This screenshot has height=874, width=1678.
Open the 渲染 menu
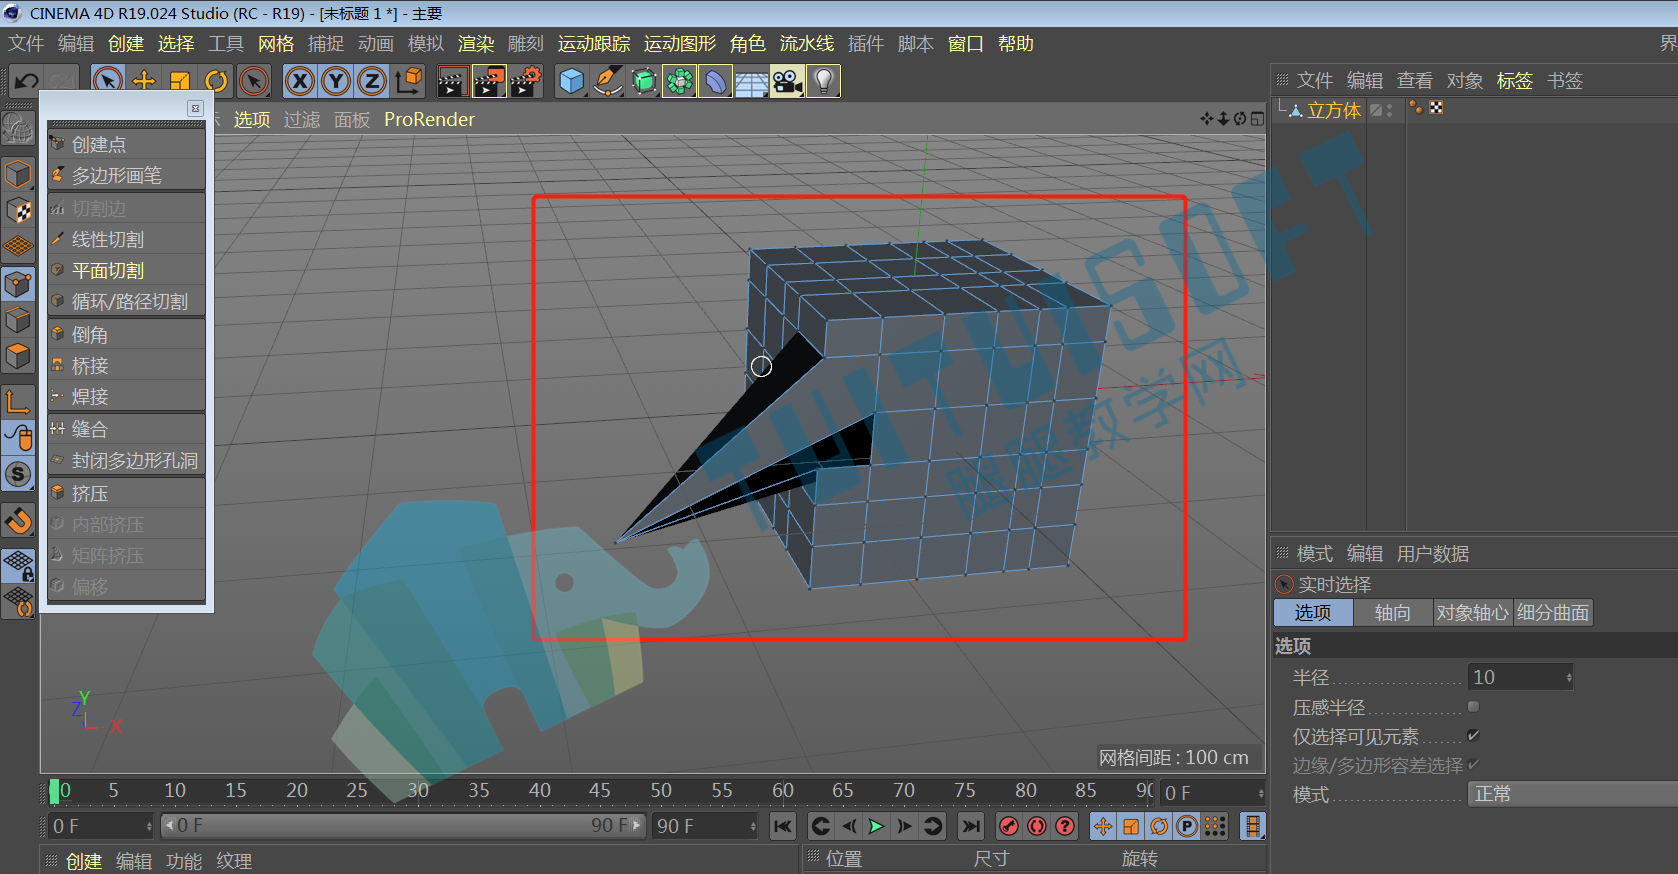pos(476,44)
